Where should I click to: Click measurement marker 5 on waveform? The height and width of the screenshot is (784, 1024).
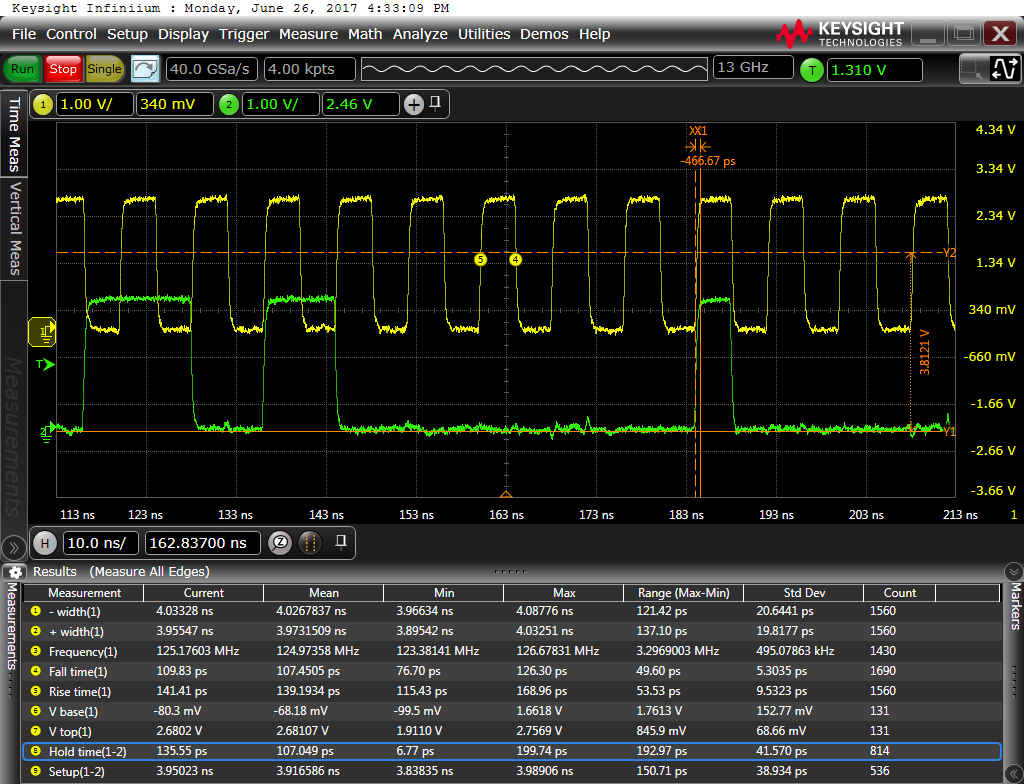click(x=481, y=259)
